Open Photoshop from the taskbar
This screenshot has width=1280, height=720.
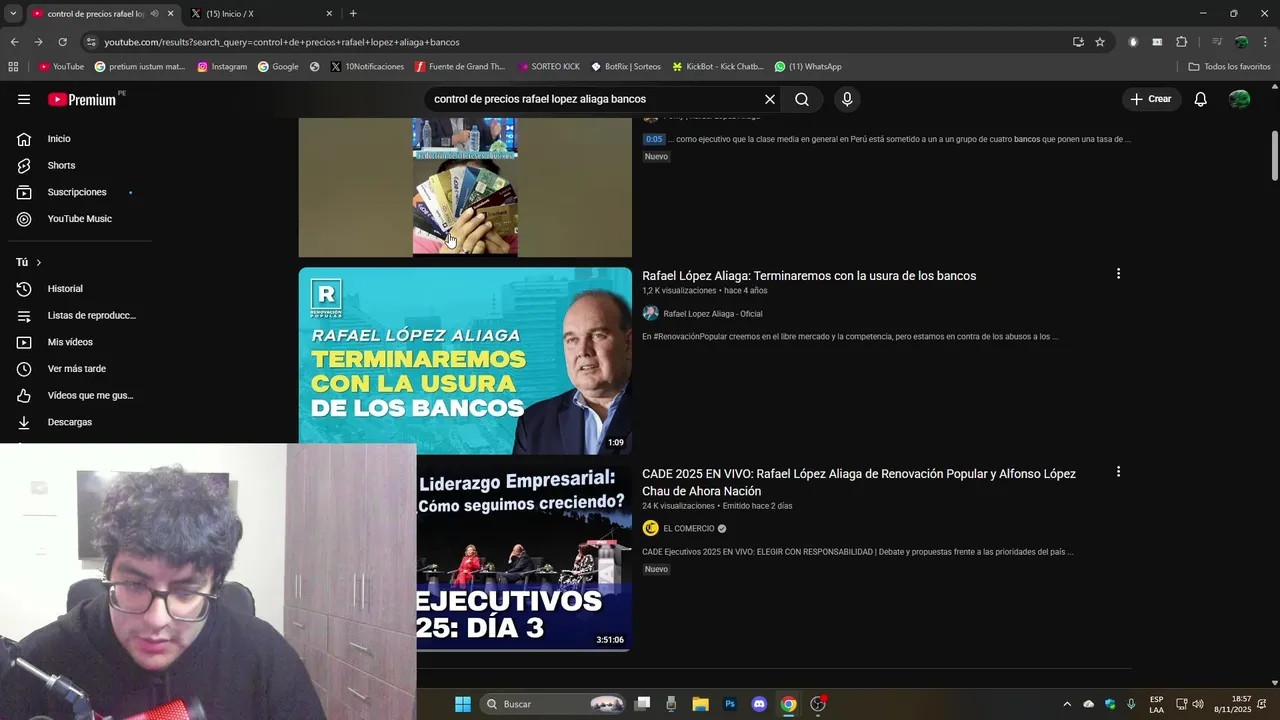coord(730,704)
